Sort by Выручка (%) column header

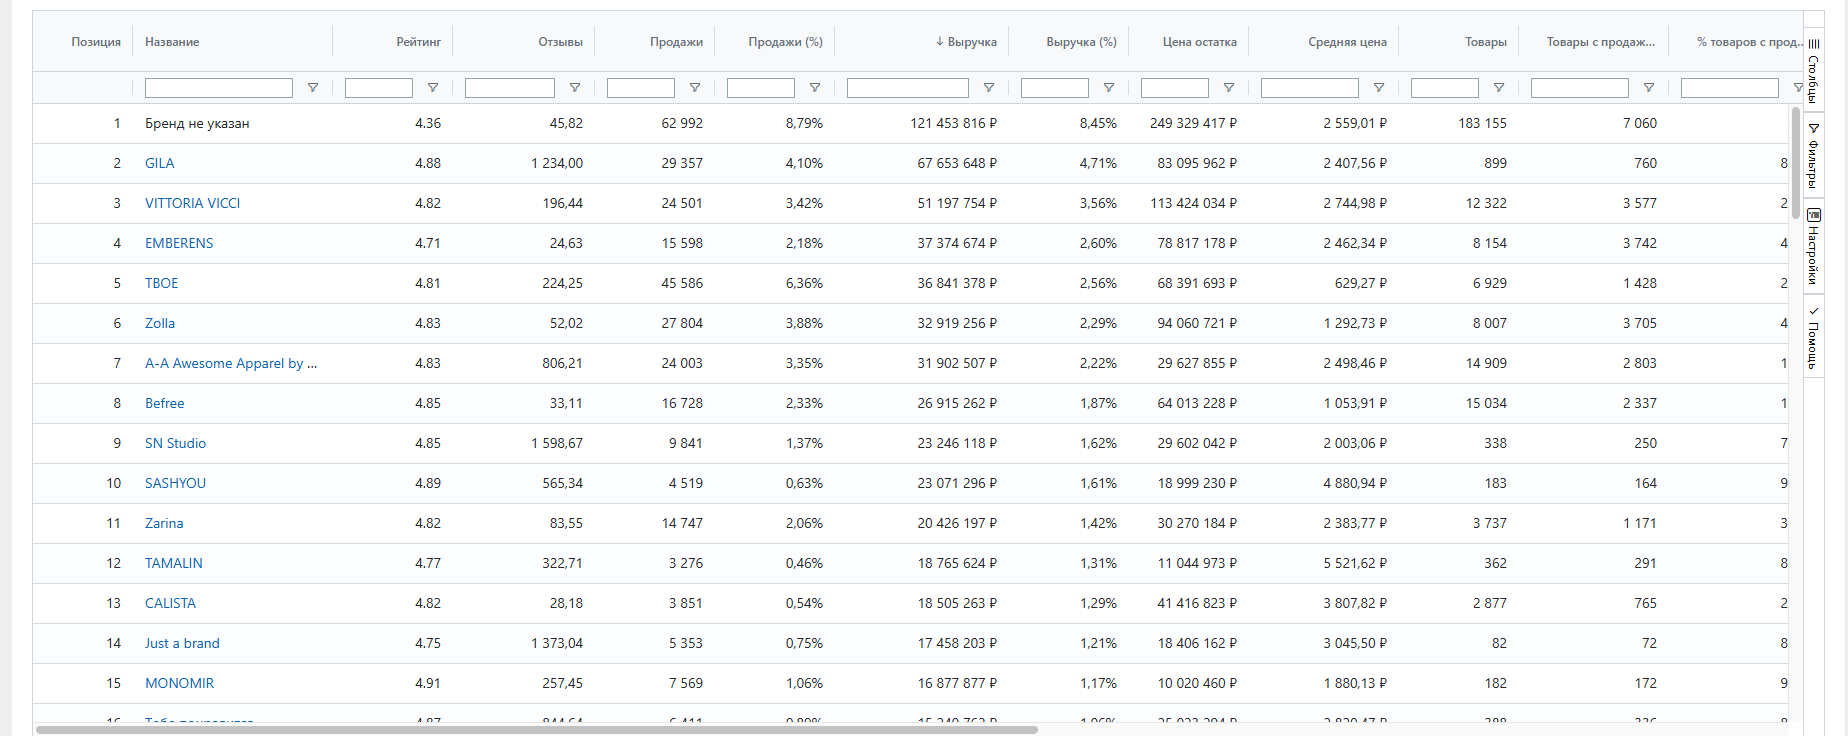[1081, 42]
